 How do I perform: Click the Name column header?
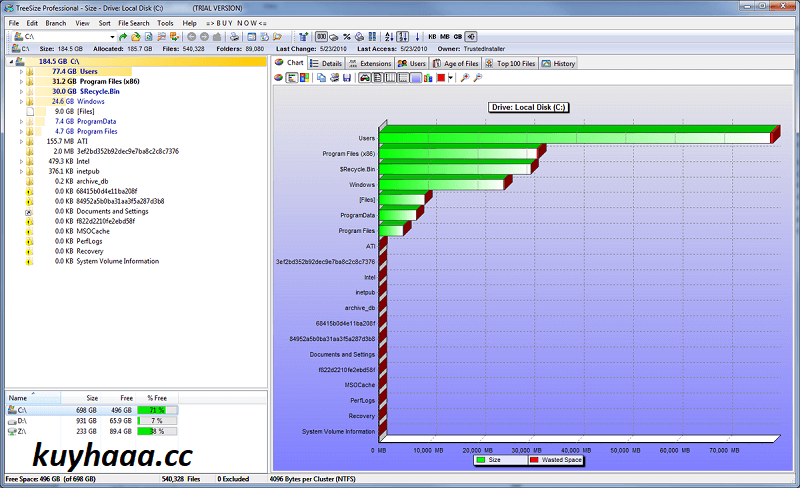pos(33,398)
